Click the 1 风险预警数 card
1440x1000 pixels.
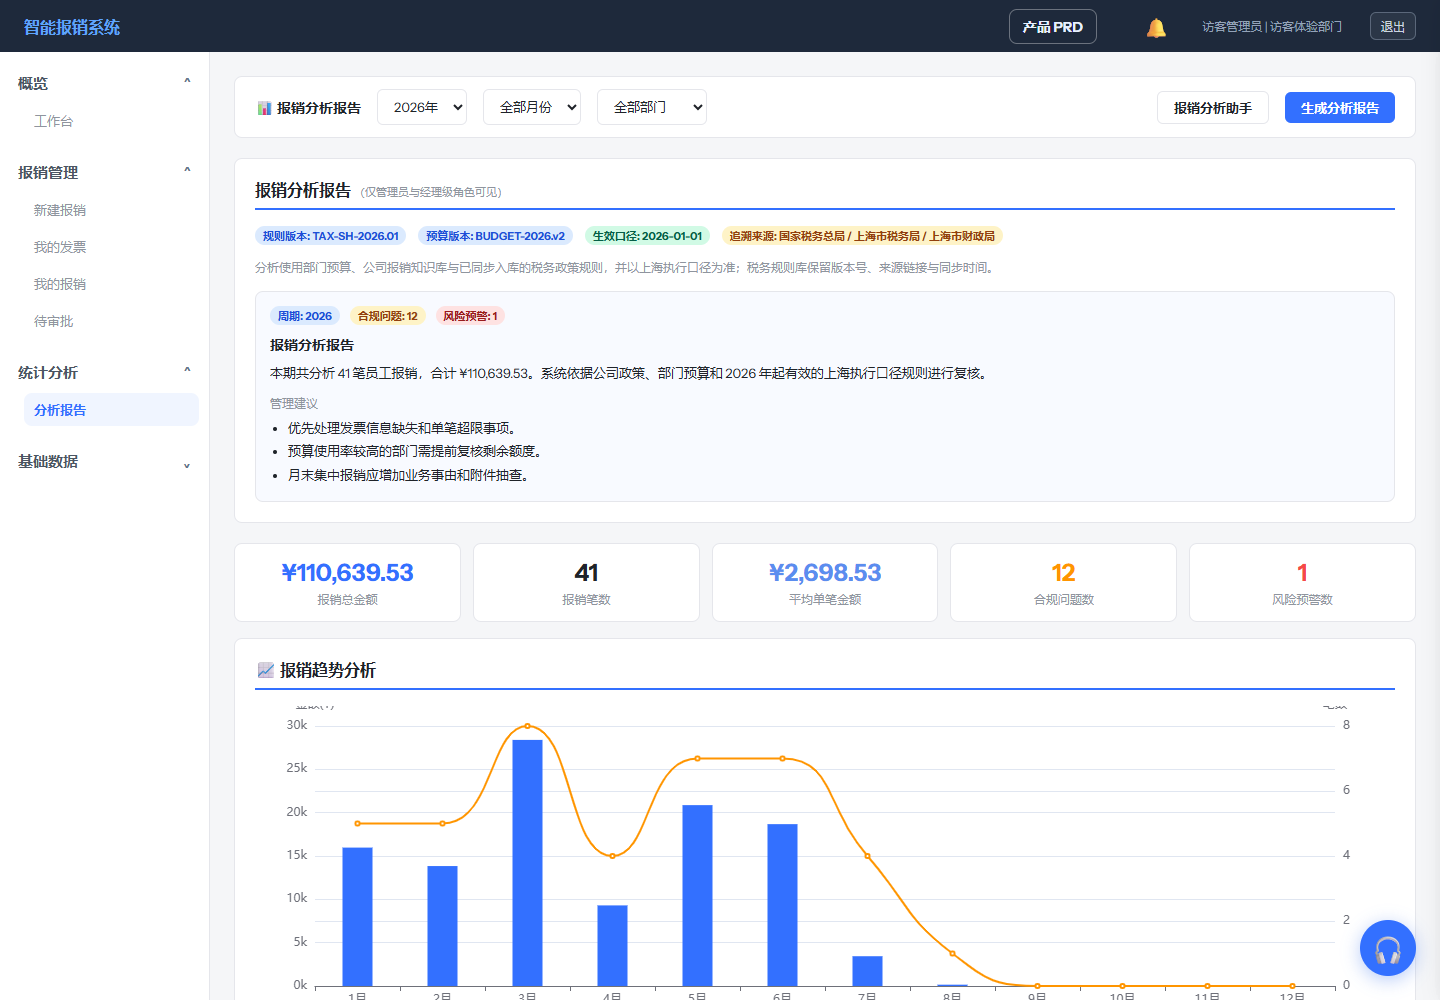(x=1302, y=582)
